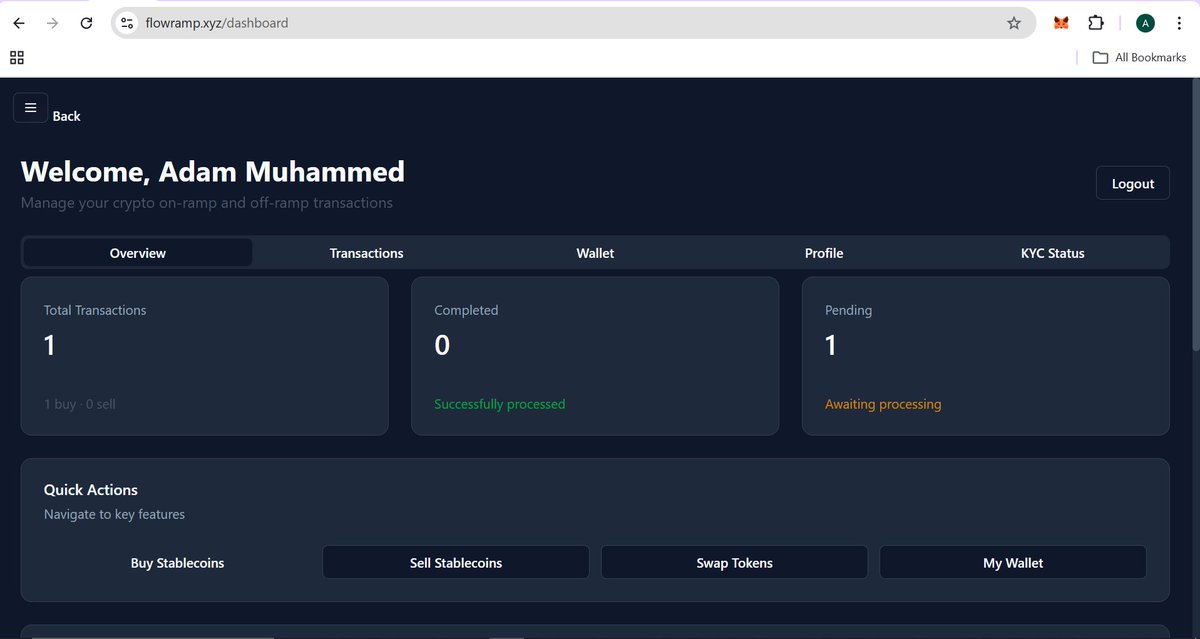Image resolution: width=1200 pixels, height=639 pixels.
Task: Click the browser extensions puzzle icon
Action: pos(1096,22)
